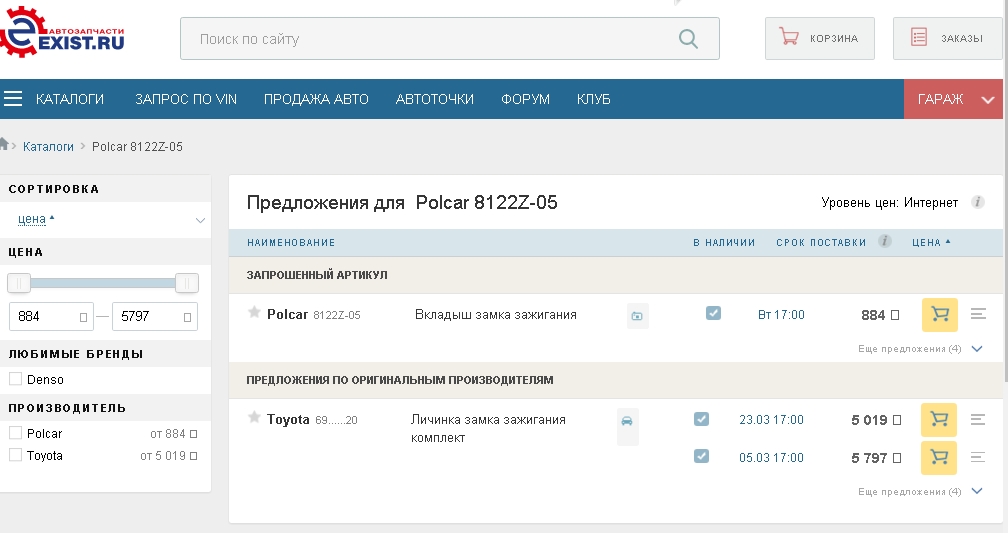Image resolution: width=1008 pixels, height=533 pixels.
Task: Enable the Polcar manufacturer filter
Action: point(15,433)
